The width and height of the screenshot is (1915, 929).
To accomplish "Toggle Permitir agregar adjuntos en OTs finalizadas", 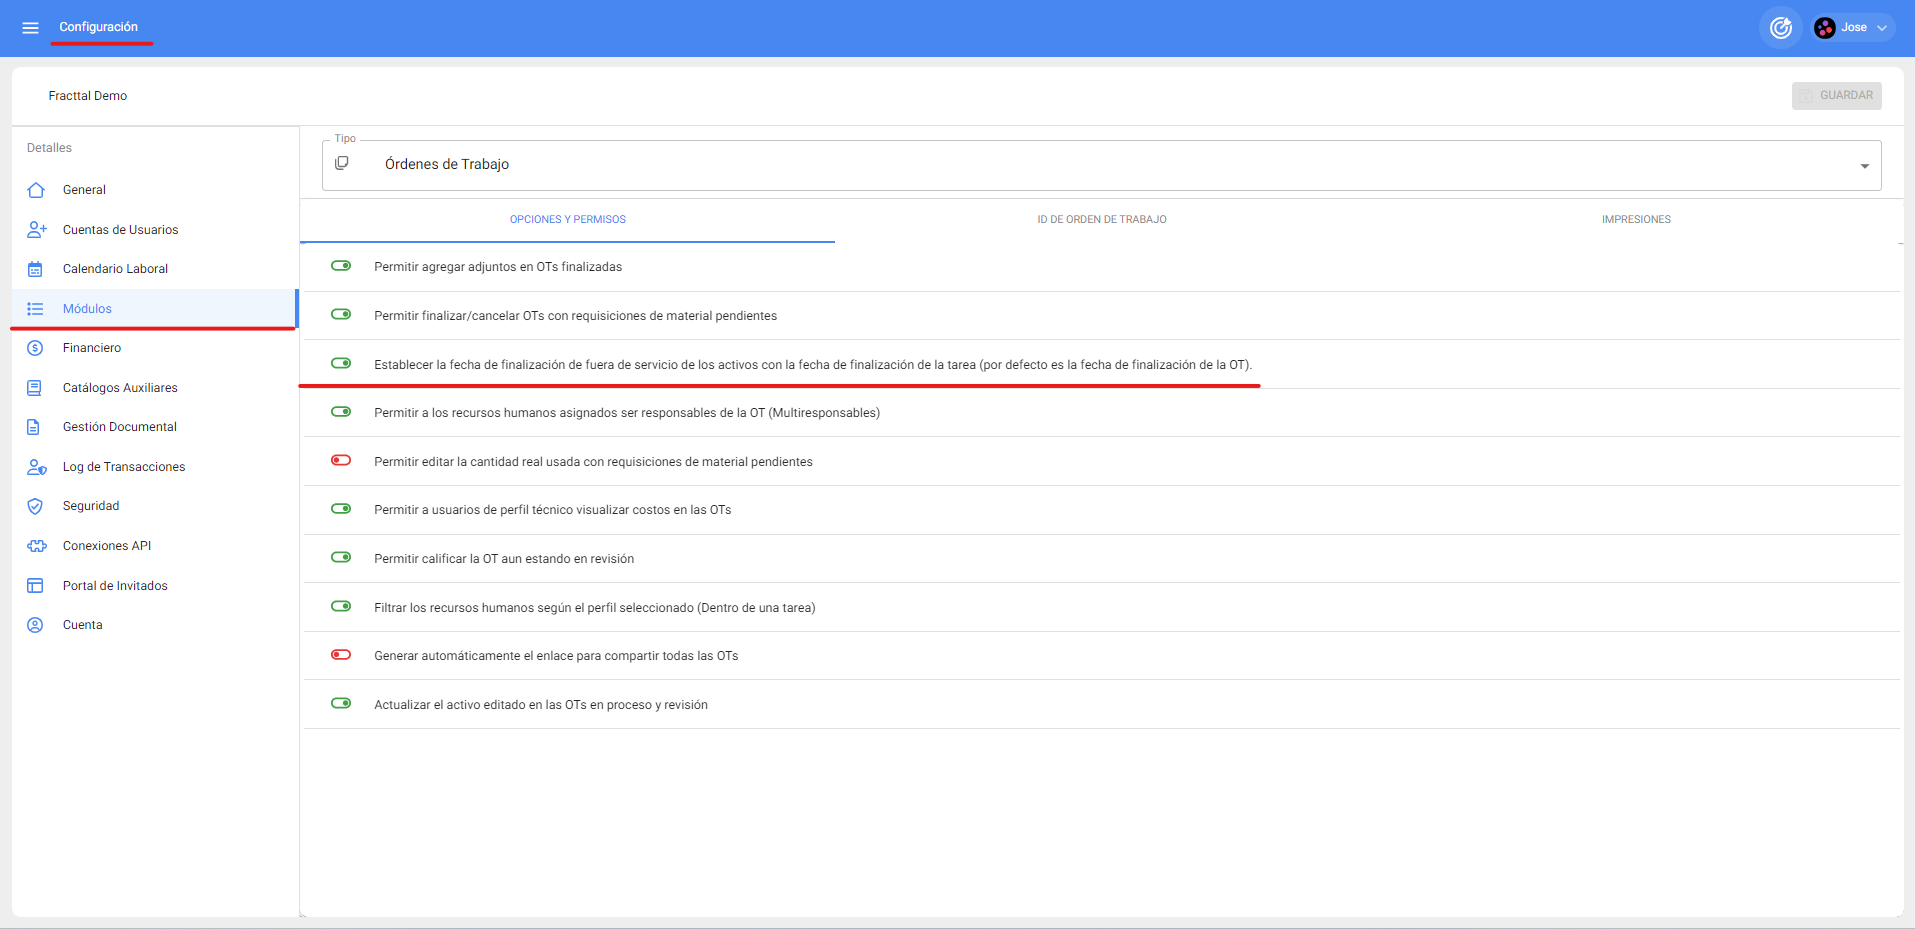I will click(341, 266).
